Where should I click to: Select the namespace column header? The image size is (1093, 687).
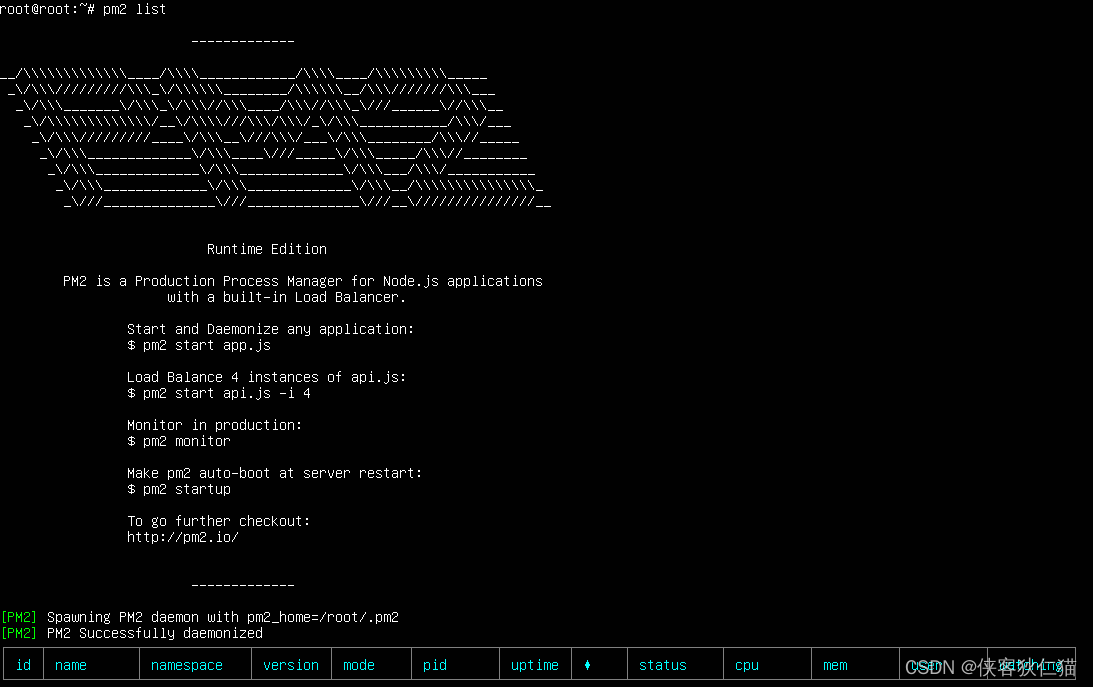click(x=187, y=664)
